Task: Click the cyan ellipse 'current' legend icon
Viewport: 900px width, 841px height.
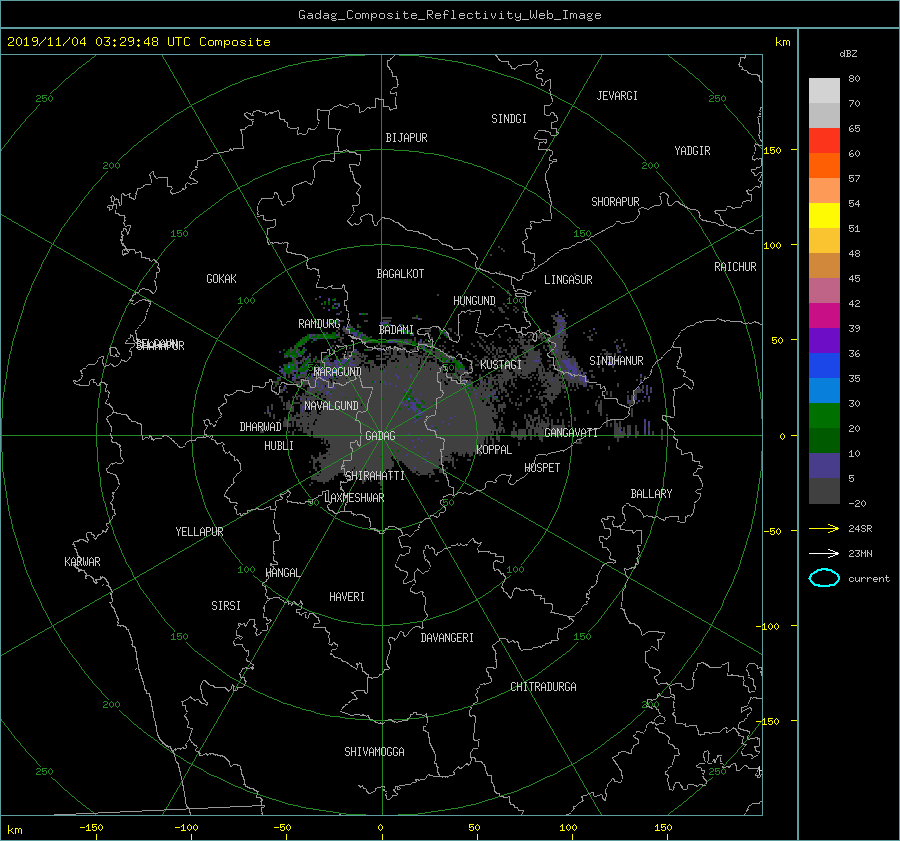Action: (824, 578)
